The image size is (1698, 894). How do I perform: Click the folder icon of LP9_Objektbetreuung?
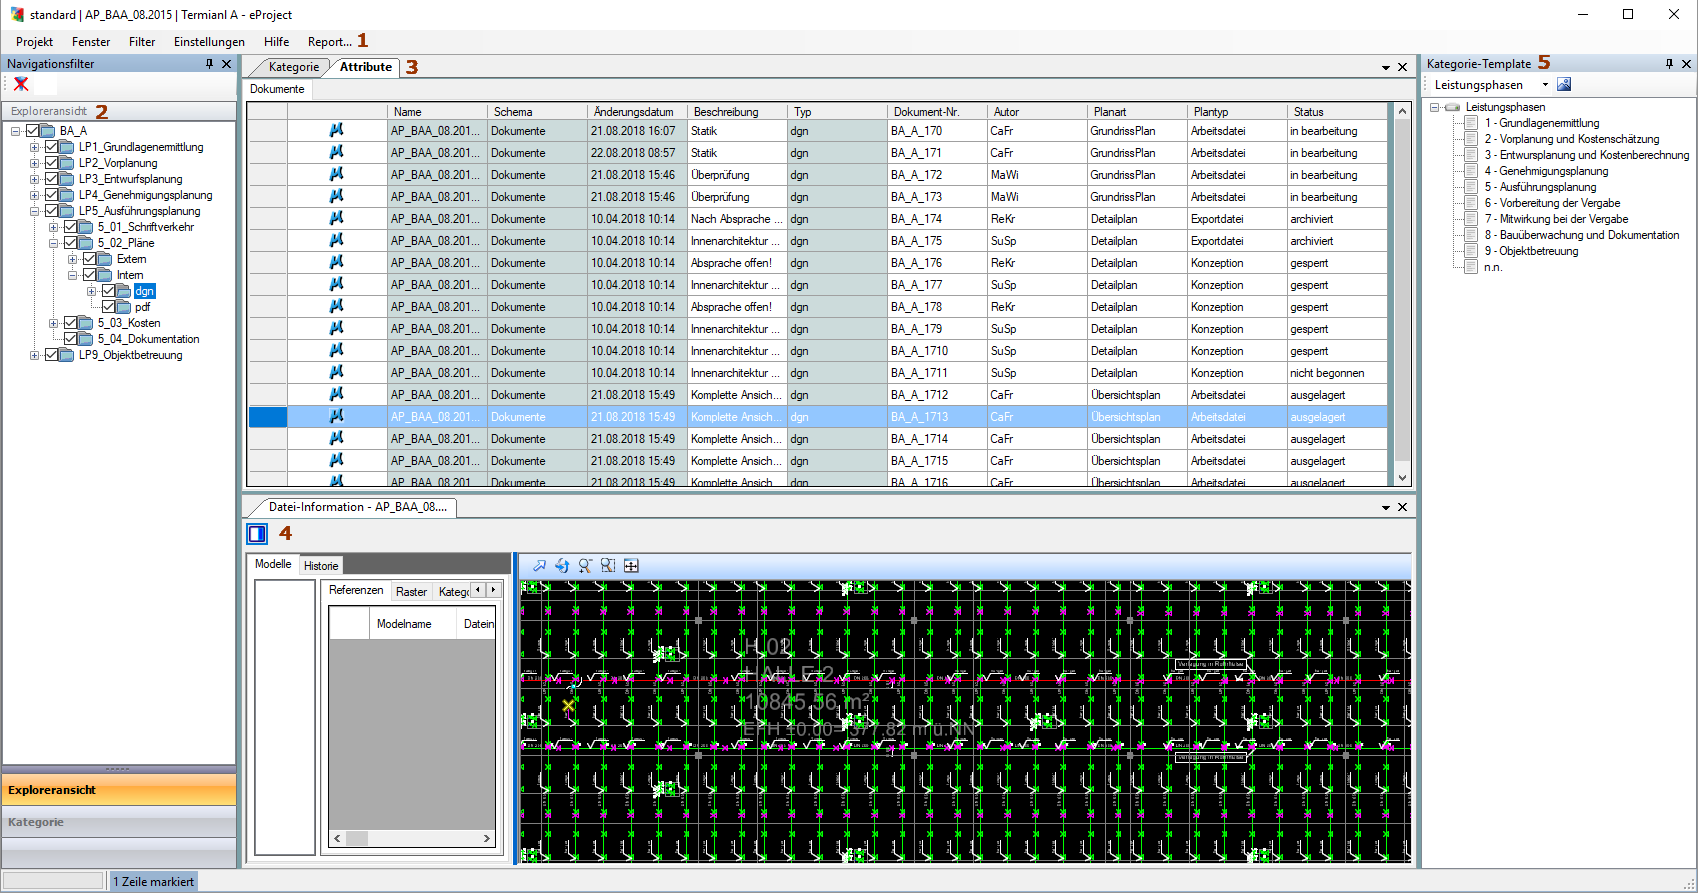pos(67,355)
